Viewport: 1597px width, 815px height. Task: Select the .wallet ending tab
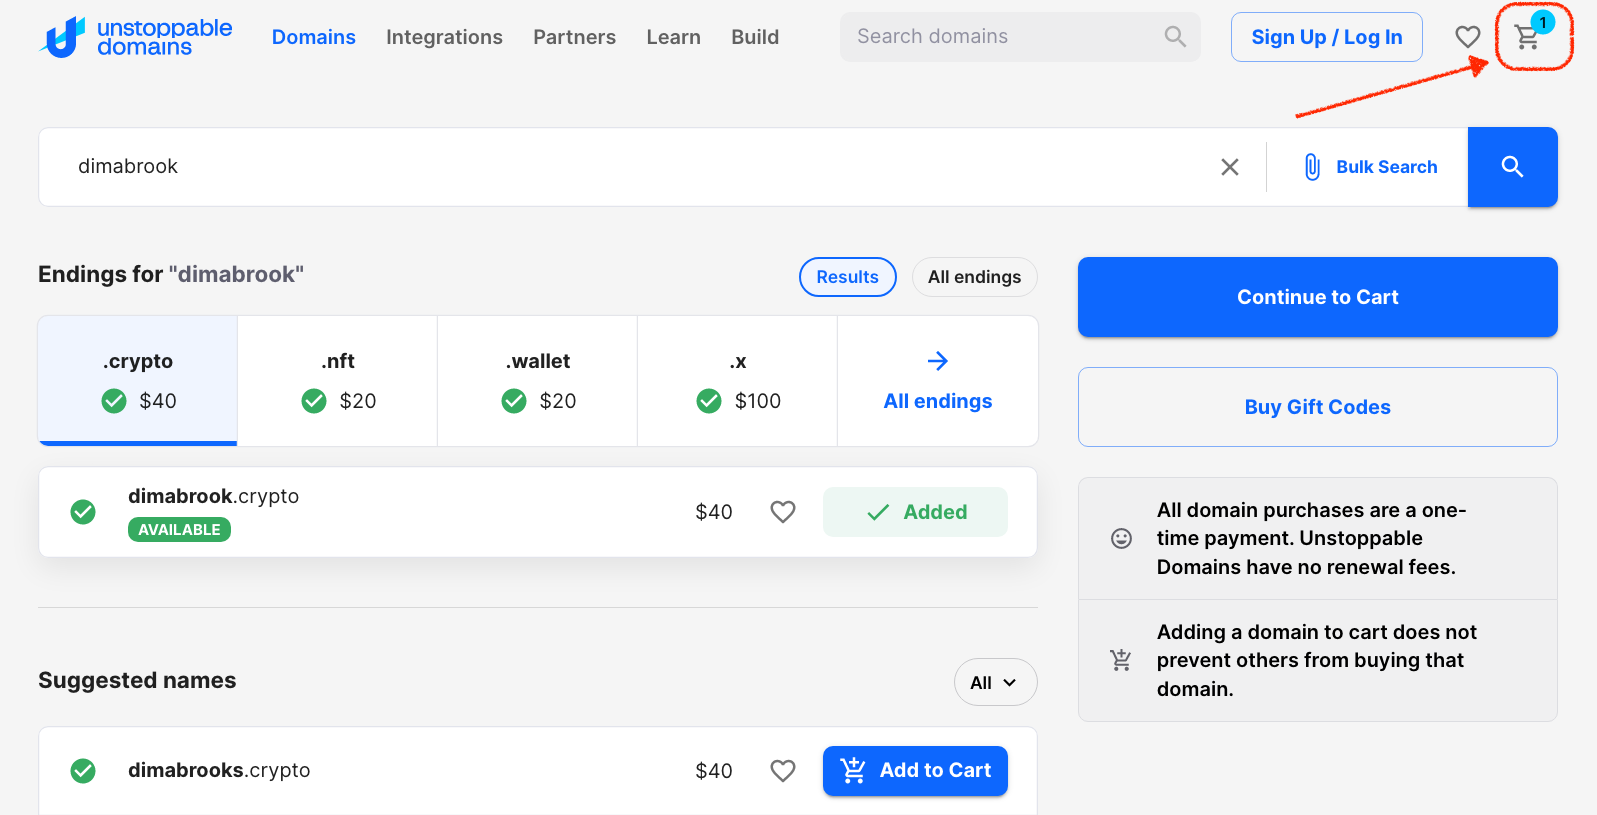coord(538,381)
